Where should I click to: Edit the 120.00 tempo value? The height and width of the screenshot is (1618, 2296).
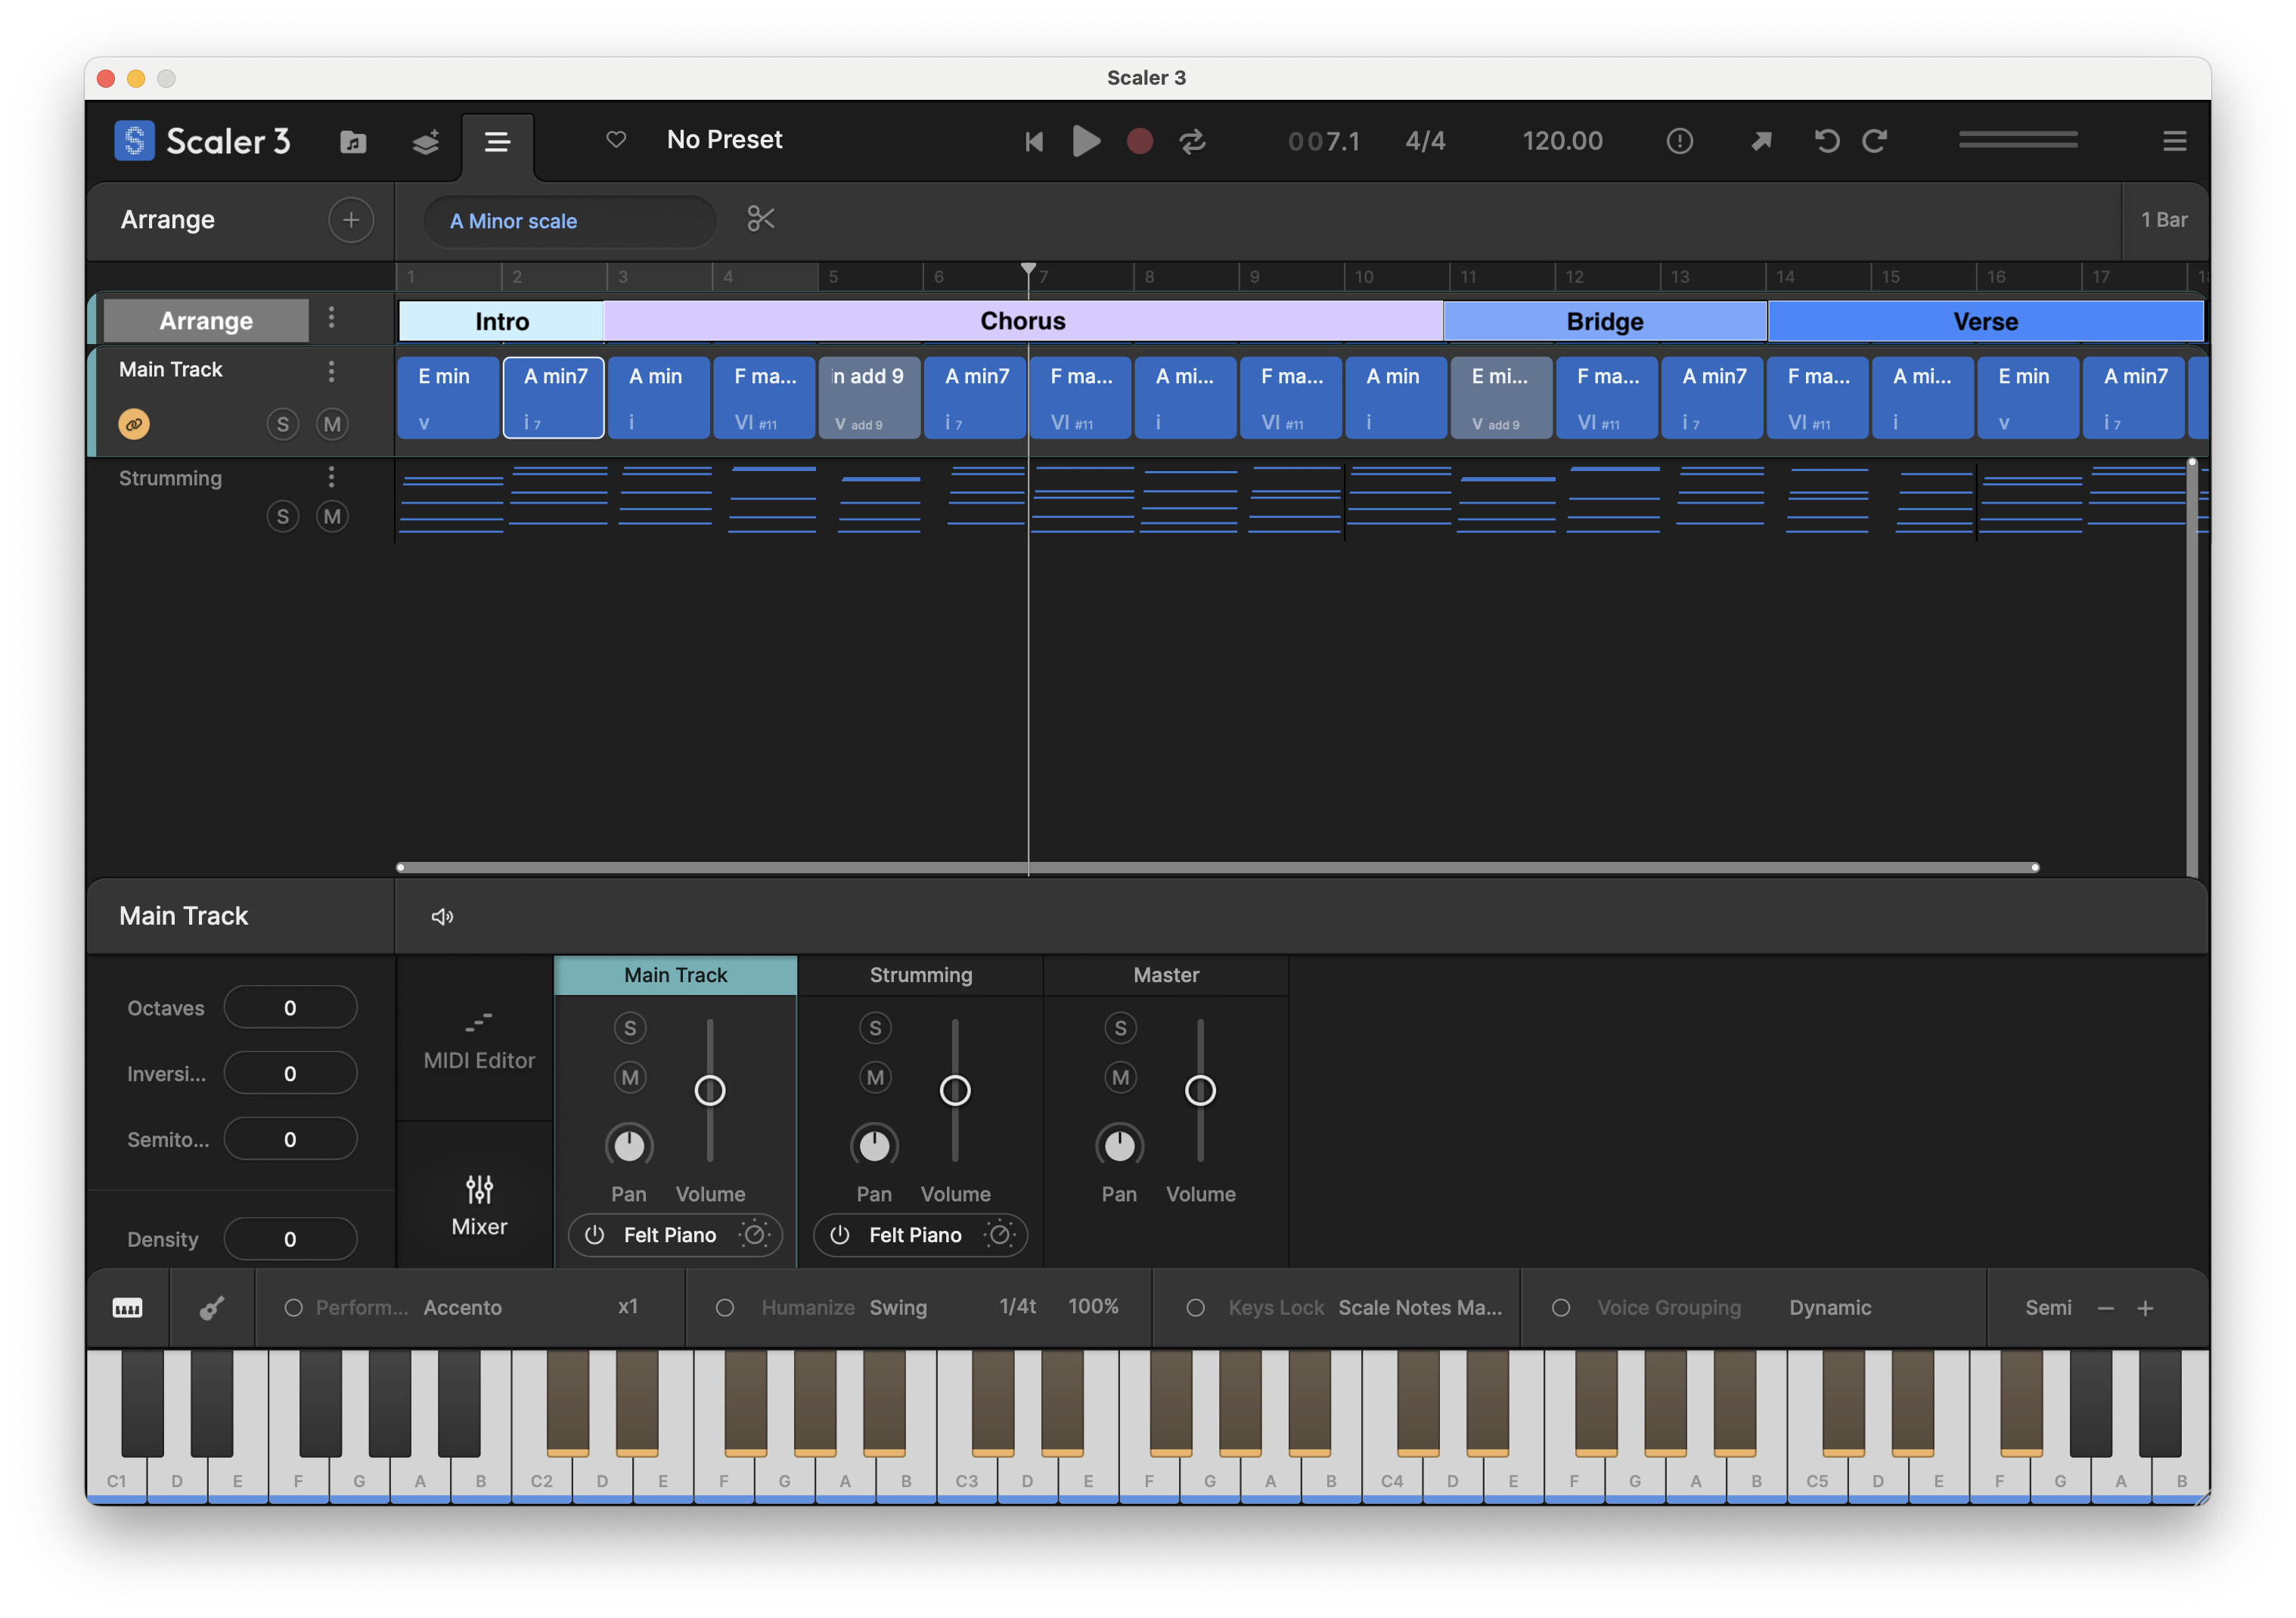(1562, 141)
